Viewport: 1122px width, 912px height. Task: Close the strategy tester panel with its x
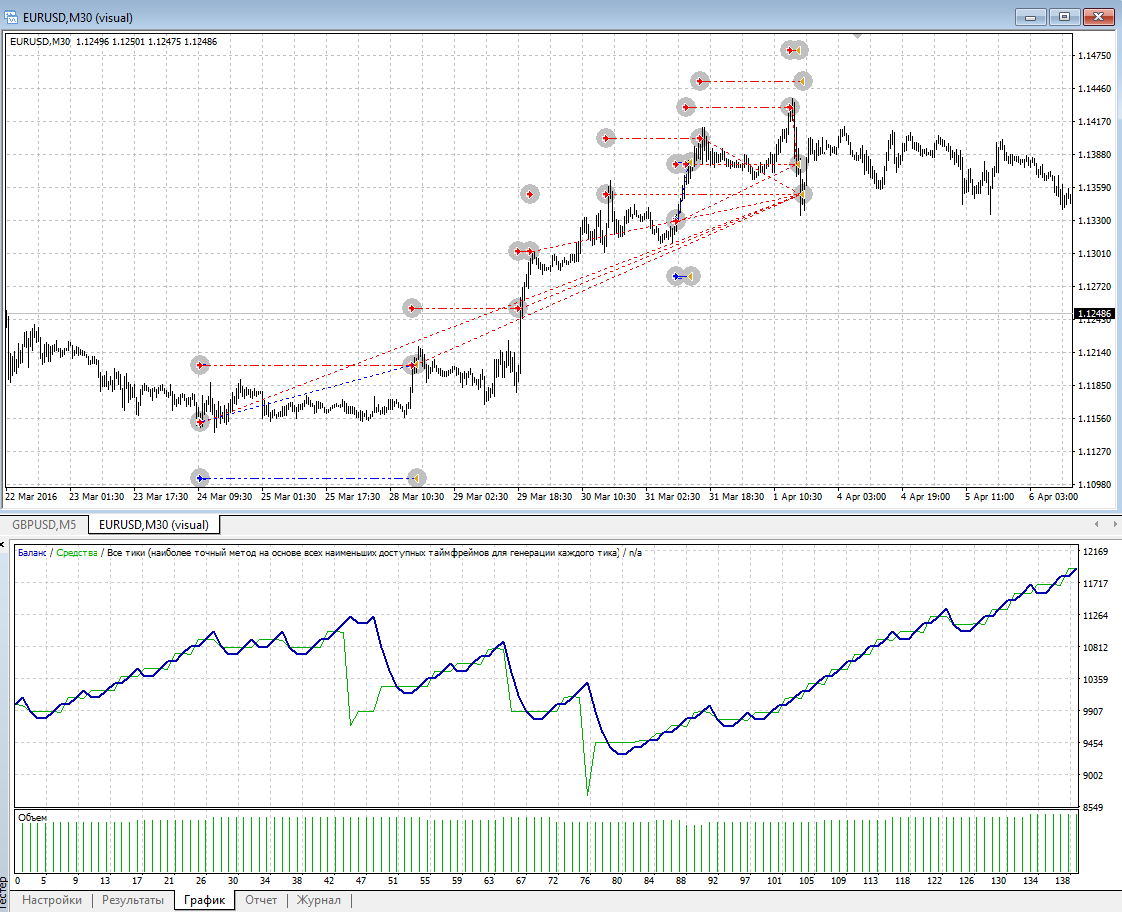click(2, 545)
